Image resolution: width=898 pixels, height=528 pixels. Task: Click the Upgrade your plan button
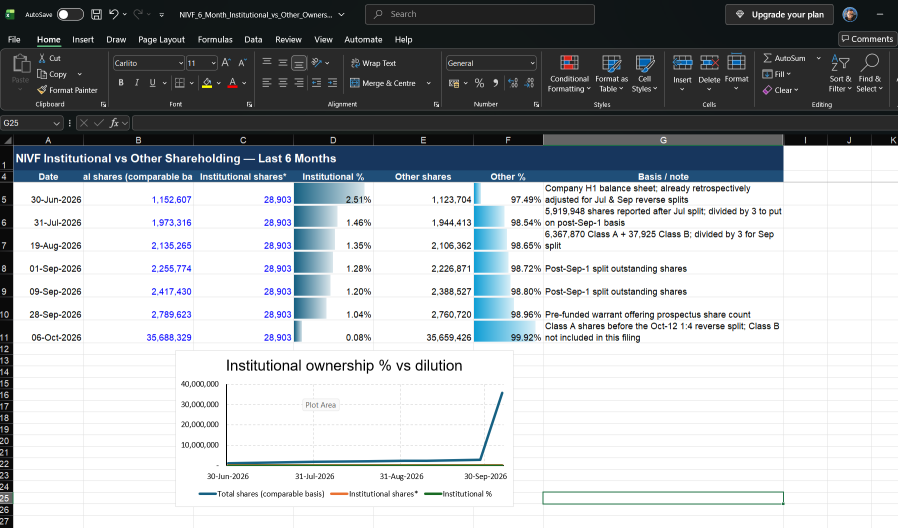pos(779,14)
